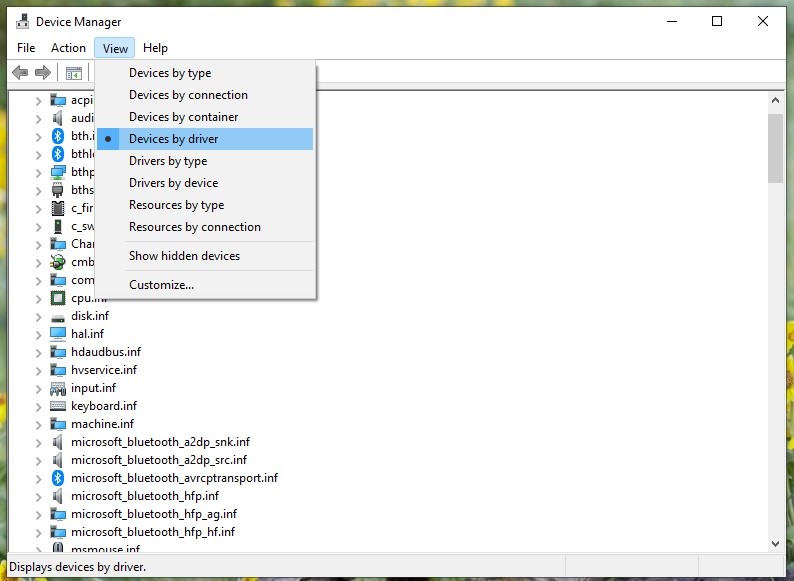Toggle Show hidden devices in the View menu

(x=184, y=256)
